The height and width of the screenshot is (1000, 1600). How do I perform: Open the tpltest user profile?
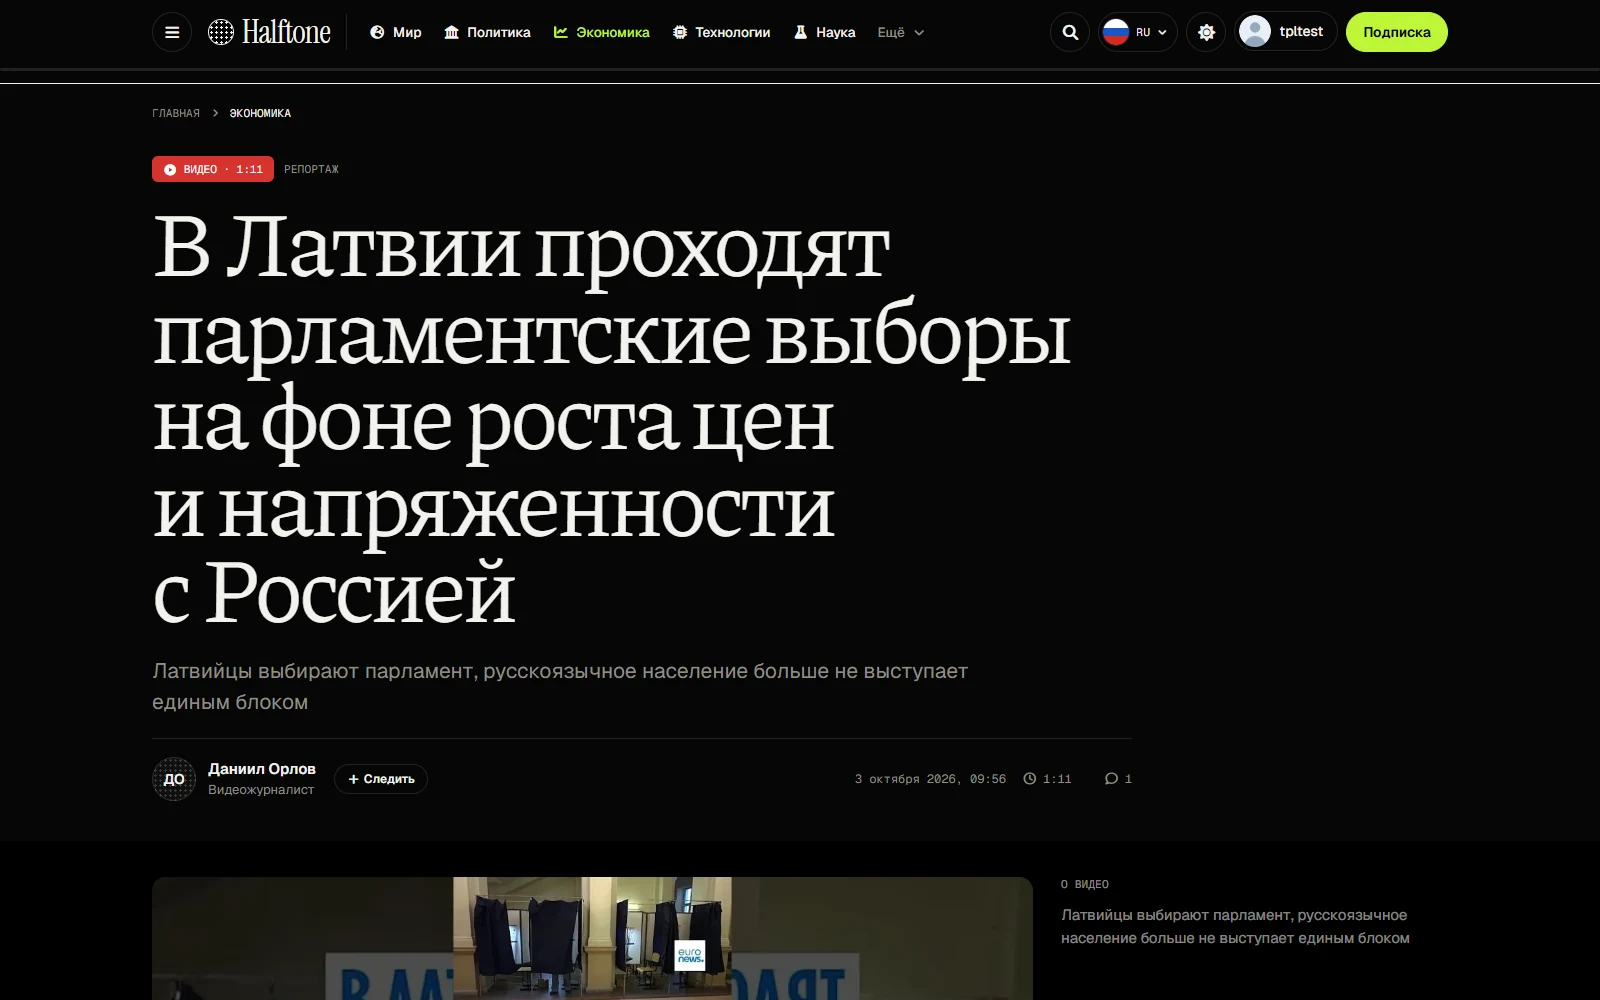click(1286, 32)
